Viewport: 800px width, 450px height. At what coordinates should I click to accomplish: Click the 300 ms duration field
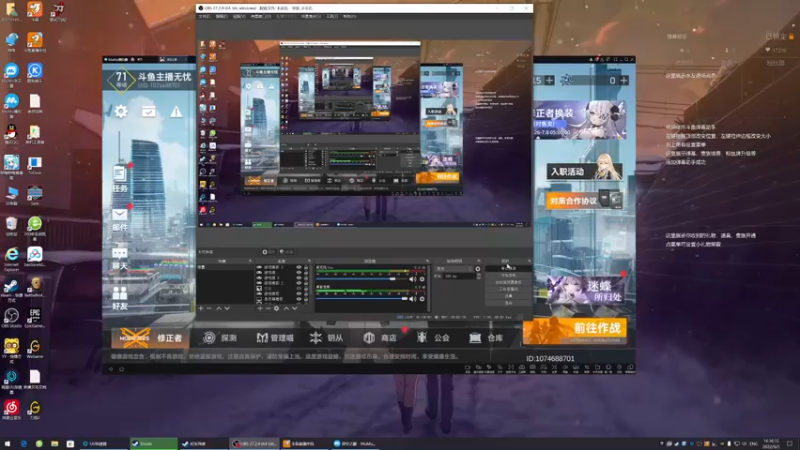point(459,276)
